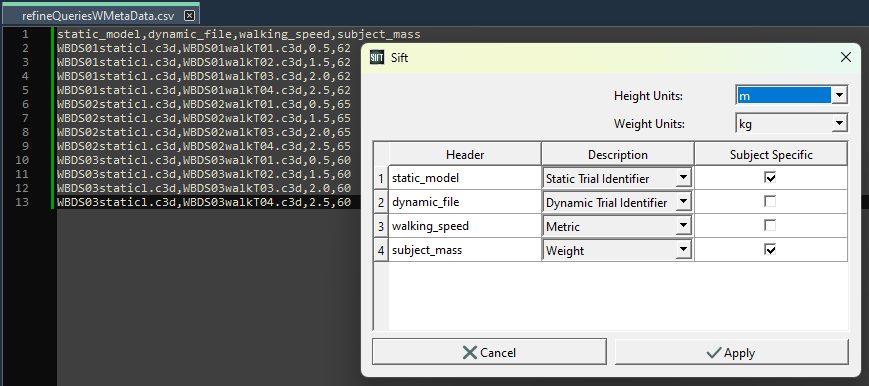Viewport: 869px width, 386px height.
Task: Click the Sift logo icon in dialog title
Action: pos(376,57)
